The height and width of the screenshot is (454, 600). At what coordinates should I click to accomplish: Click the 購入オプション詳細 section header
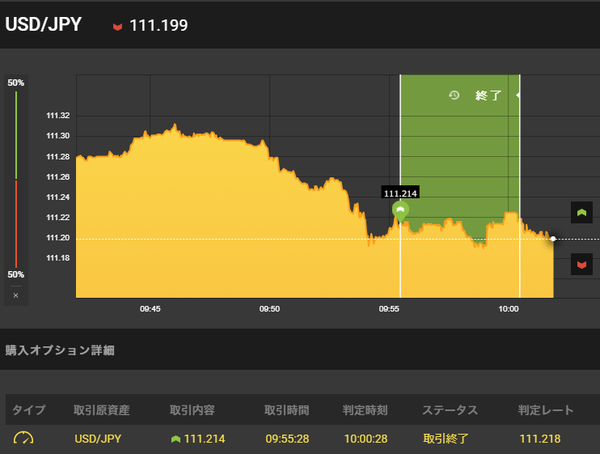click(60, 350)
